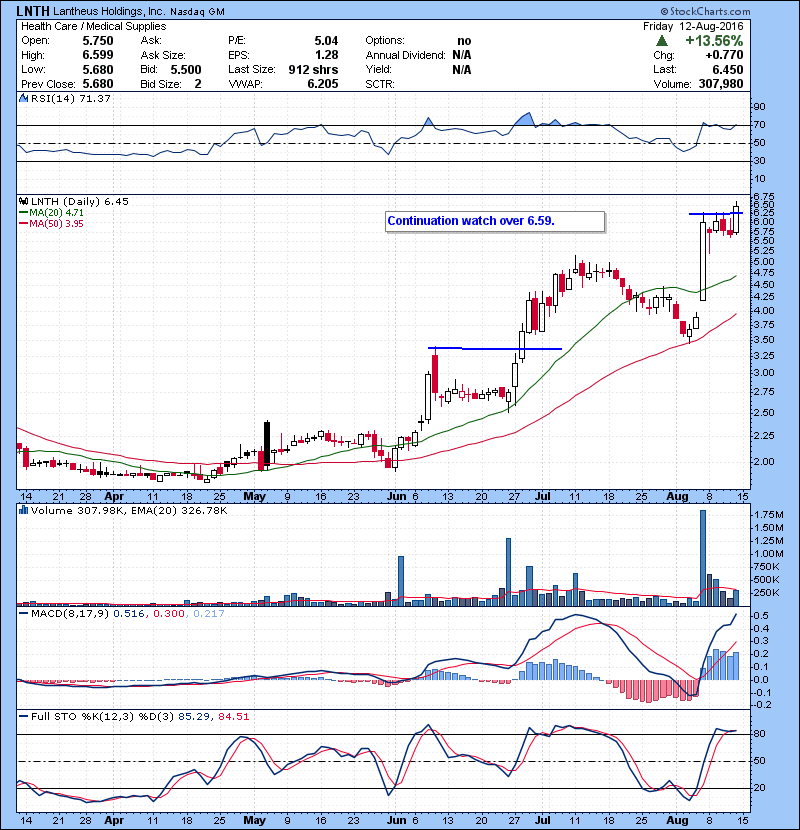Screen dimensions: 800x830
Task: Click the green MA(20) legend line
Action: pos(23,213)
